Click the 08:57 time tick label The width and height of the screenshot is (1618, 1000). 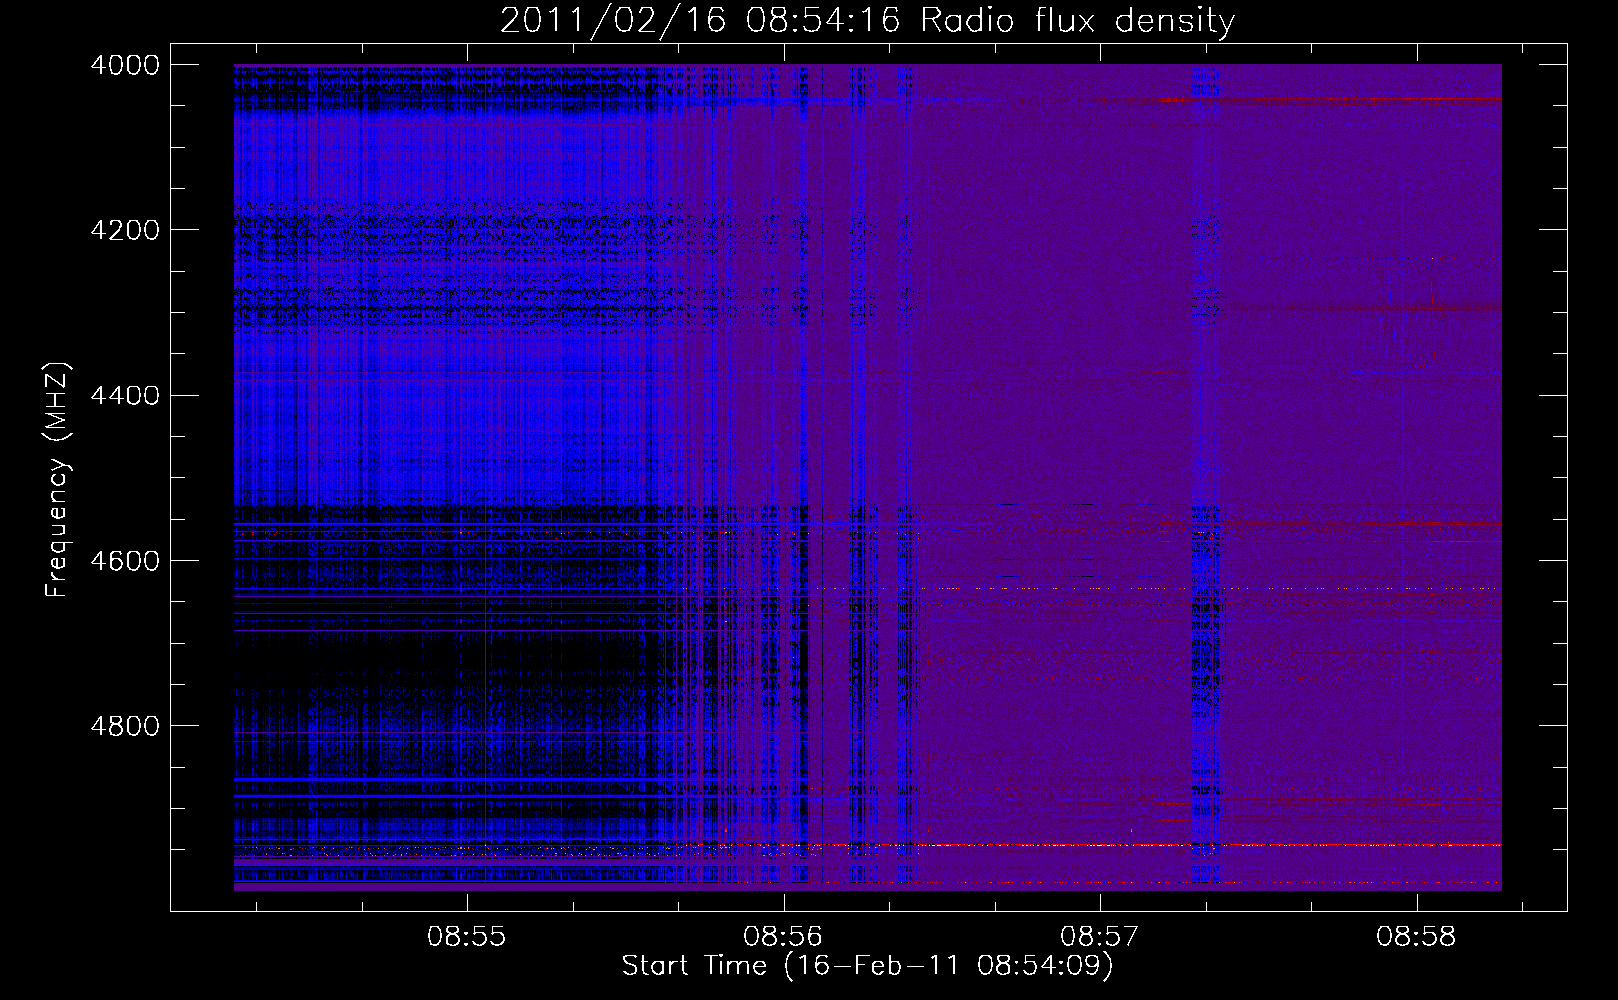[1100, 937]
